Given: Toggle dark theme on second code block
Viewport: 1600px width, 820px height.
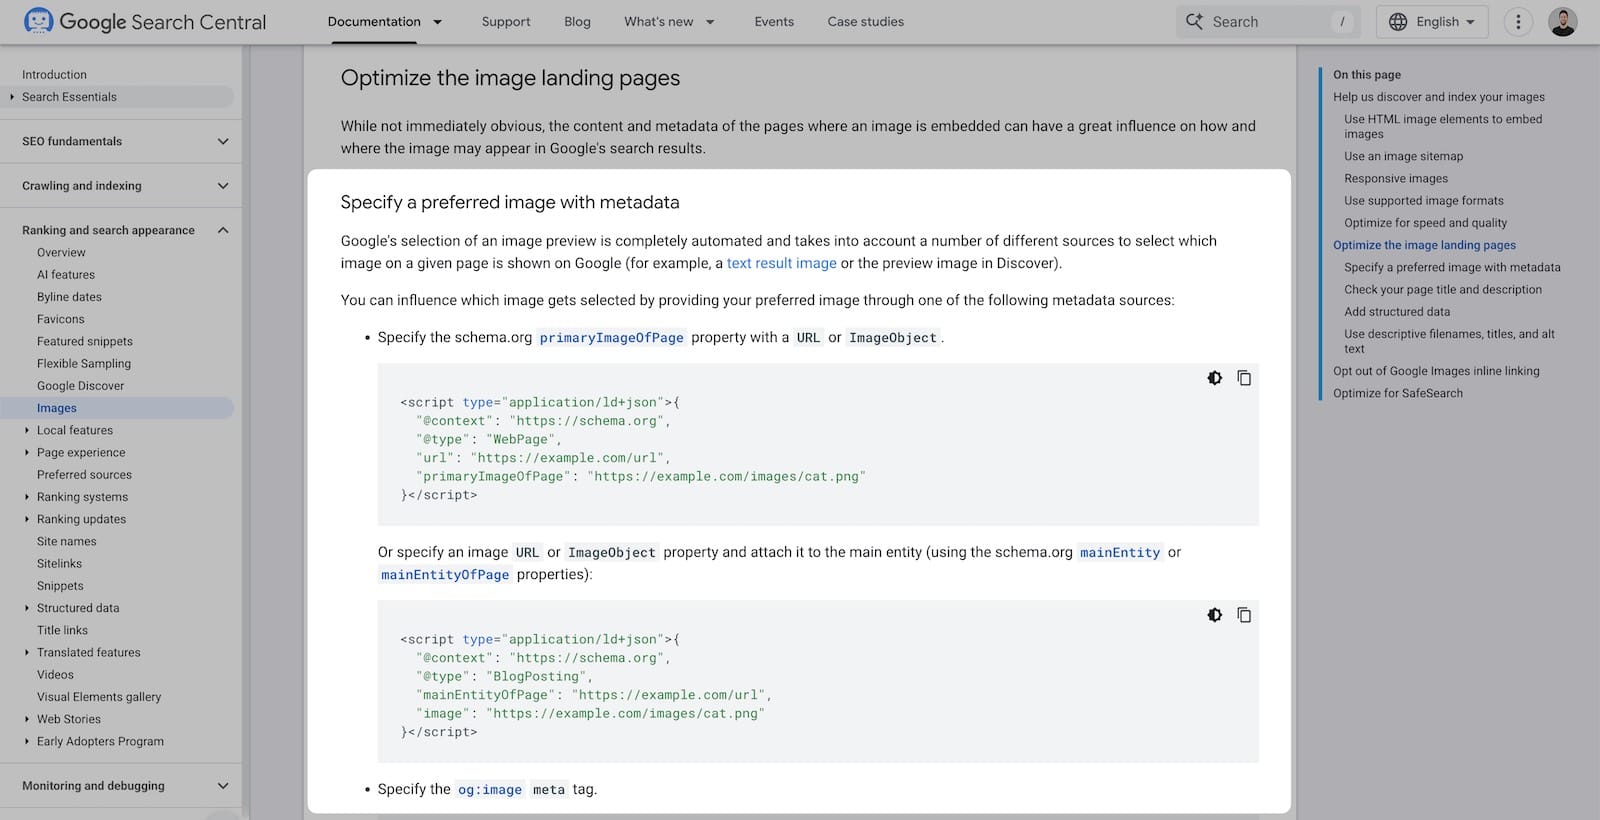Looking at the screenshot, I should [1214, 615].
